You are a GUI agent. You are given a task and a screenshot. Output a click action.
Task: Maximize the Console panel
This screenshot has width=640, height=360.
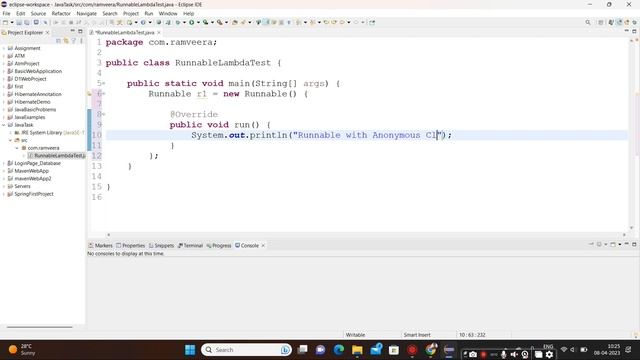634,244
